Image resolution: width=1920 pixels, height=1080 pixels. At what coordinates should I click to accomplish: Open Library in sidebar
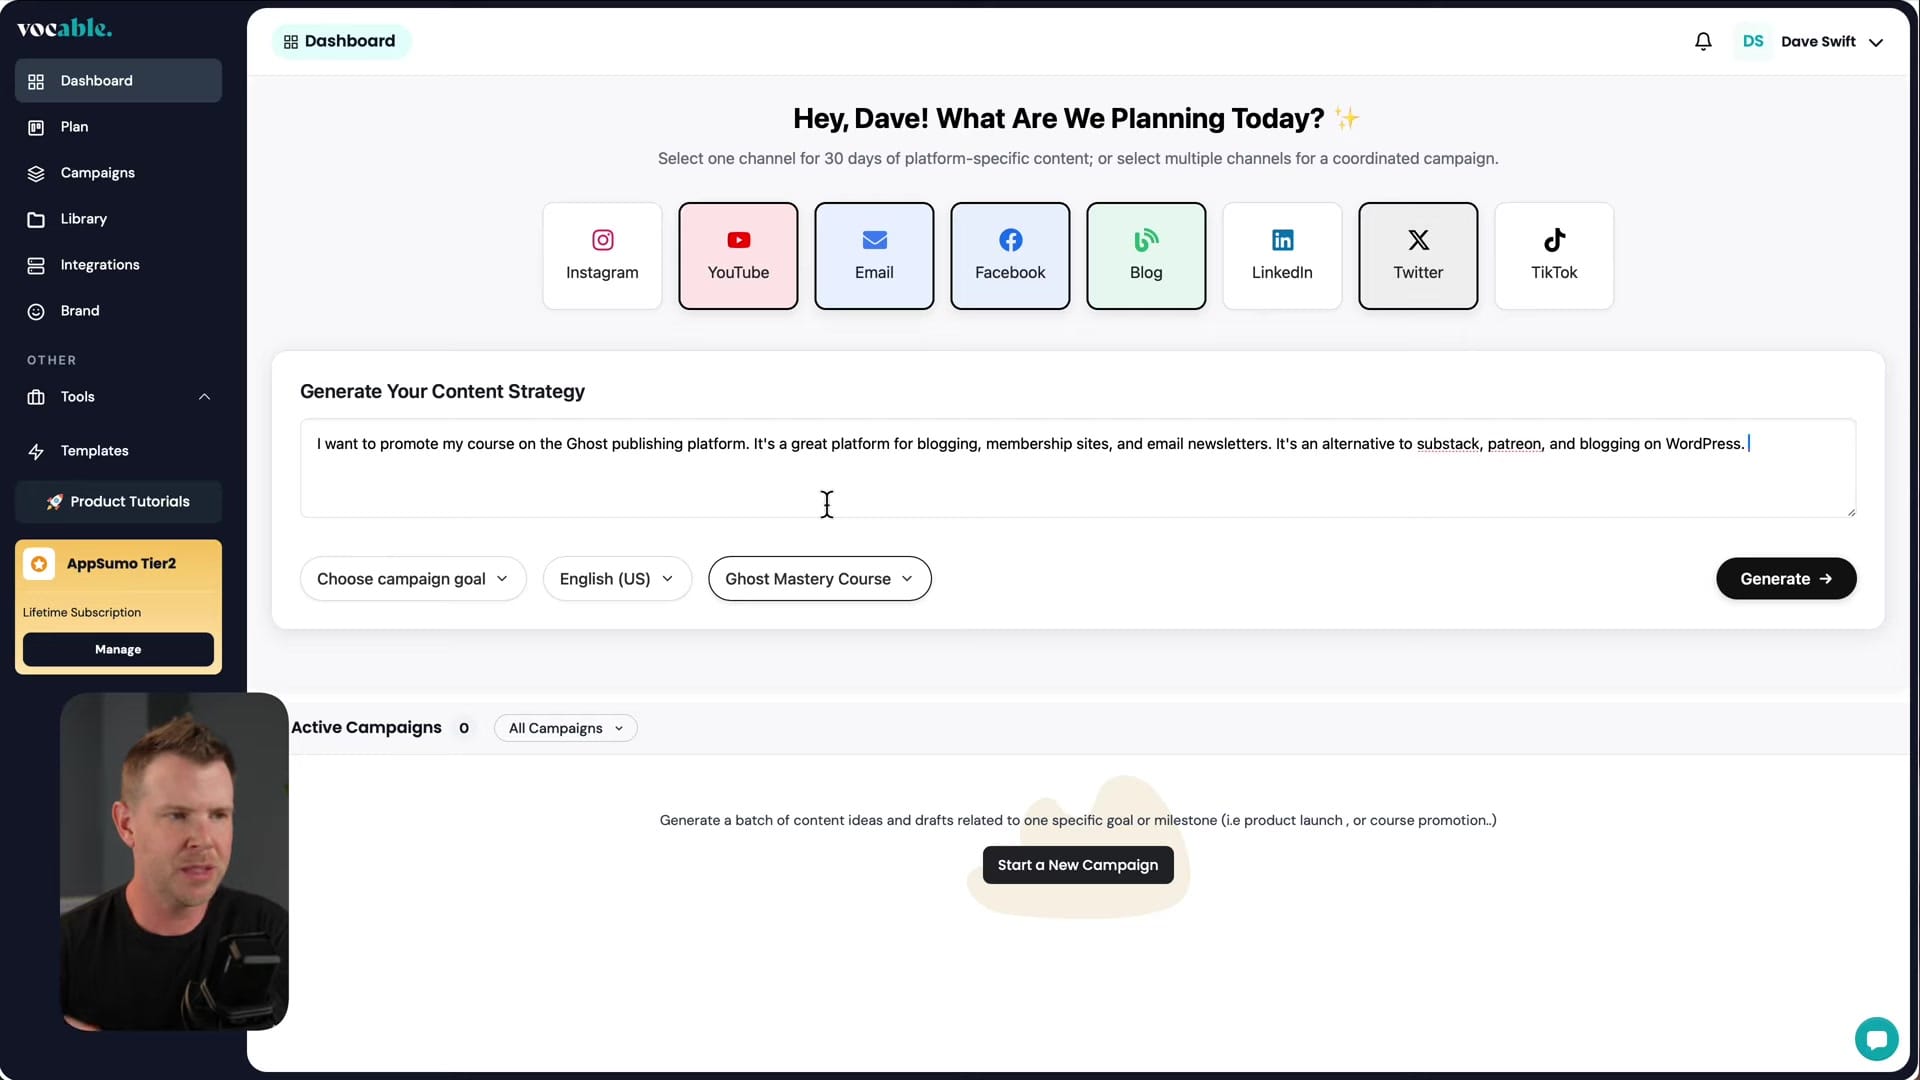pos(118,219)
